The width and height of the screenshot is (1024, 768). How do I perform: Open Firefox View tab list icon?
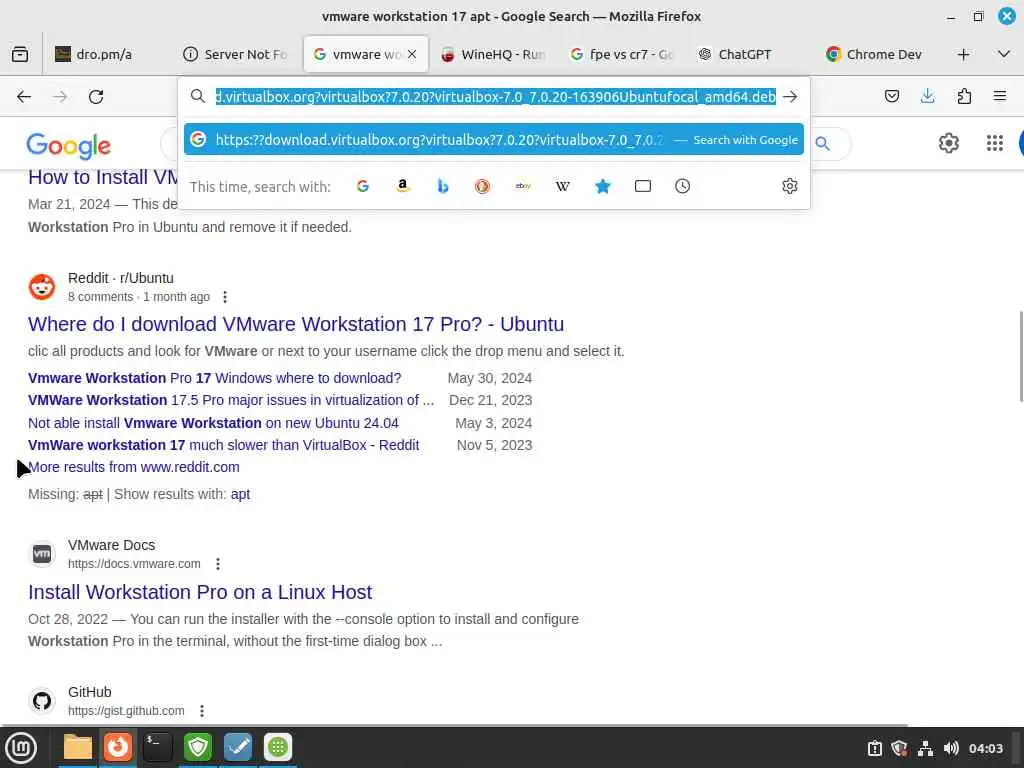tap(20, 54)
